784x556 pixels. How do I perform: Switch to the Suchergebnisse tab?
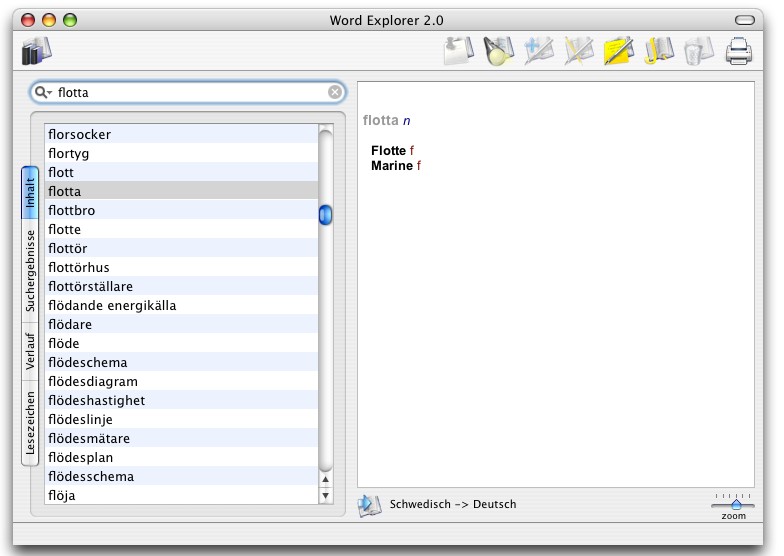click(30, 270)
